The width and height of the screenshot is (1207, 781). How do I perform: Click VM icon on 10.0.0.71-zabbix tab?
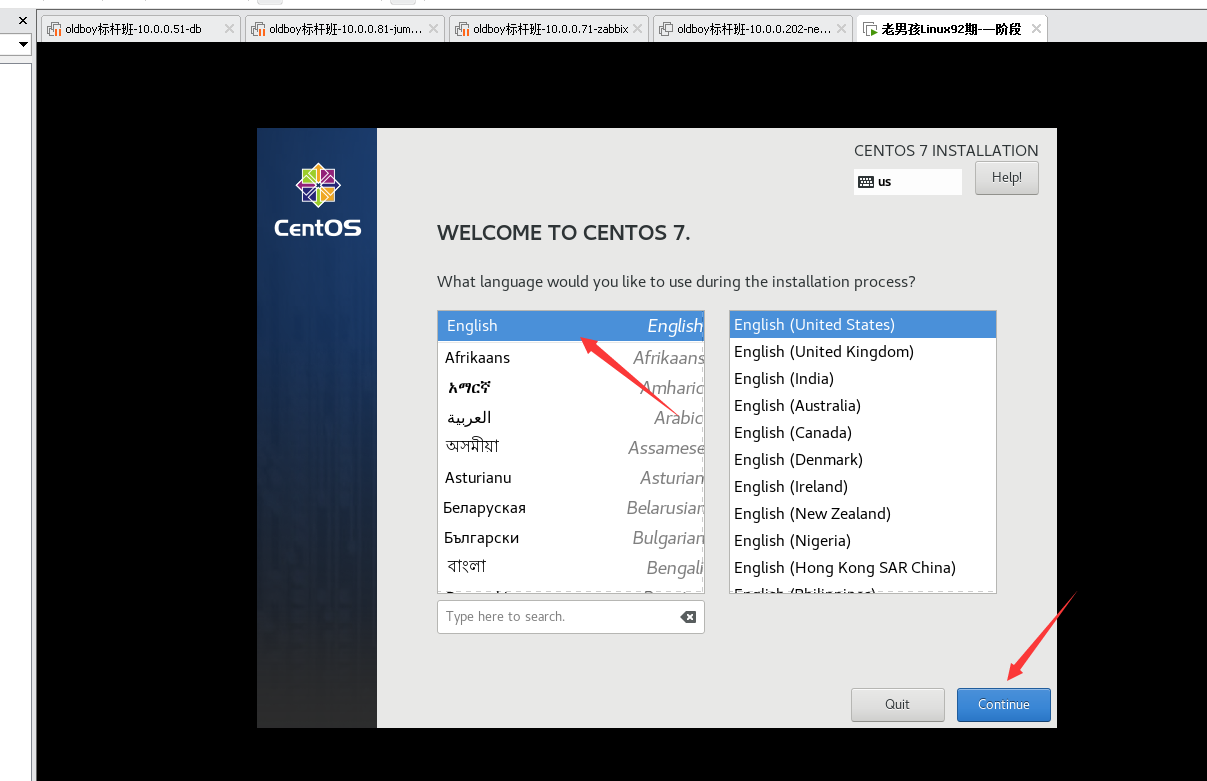pyautogui.click(x=462, y=29)
